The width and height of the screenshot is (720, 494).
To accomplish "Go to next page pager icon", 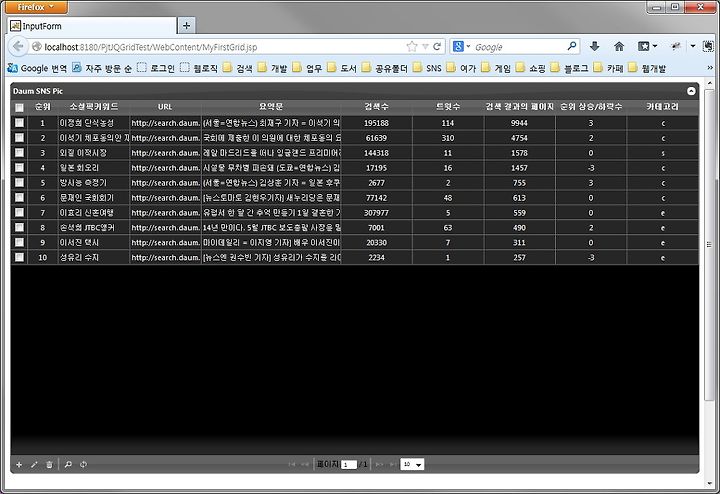I will click(379, 465).
